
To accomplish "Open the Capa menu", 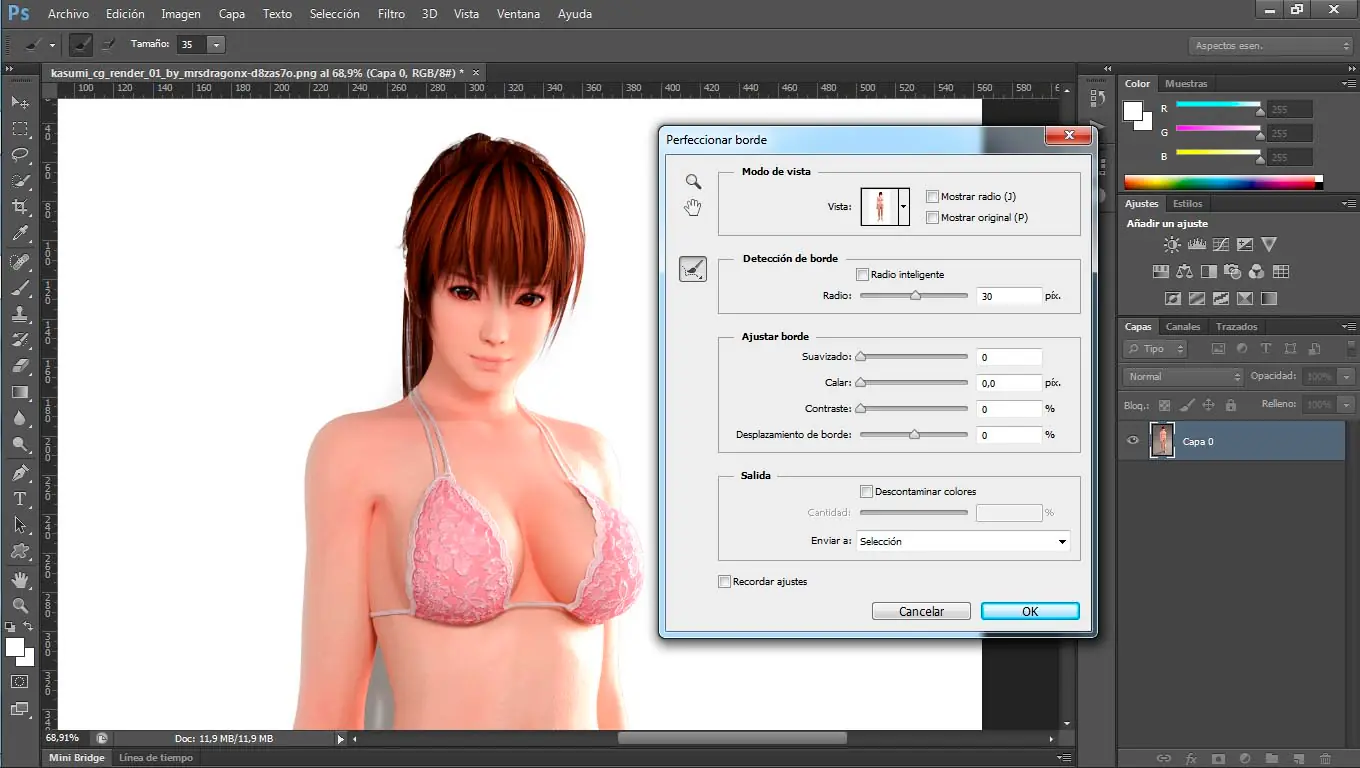I will point(232,14).
